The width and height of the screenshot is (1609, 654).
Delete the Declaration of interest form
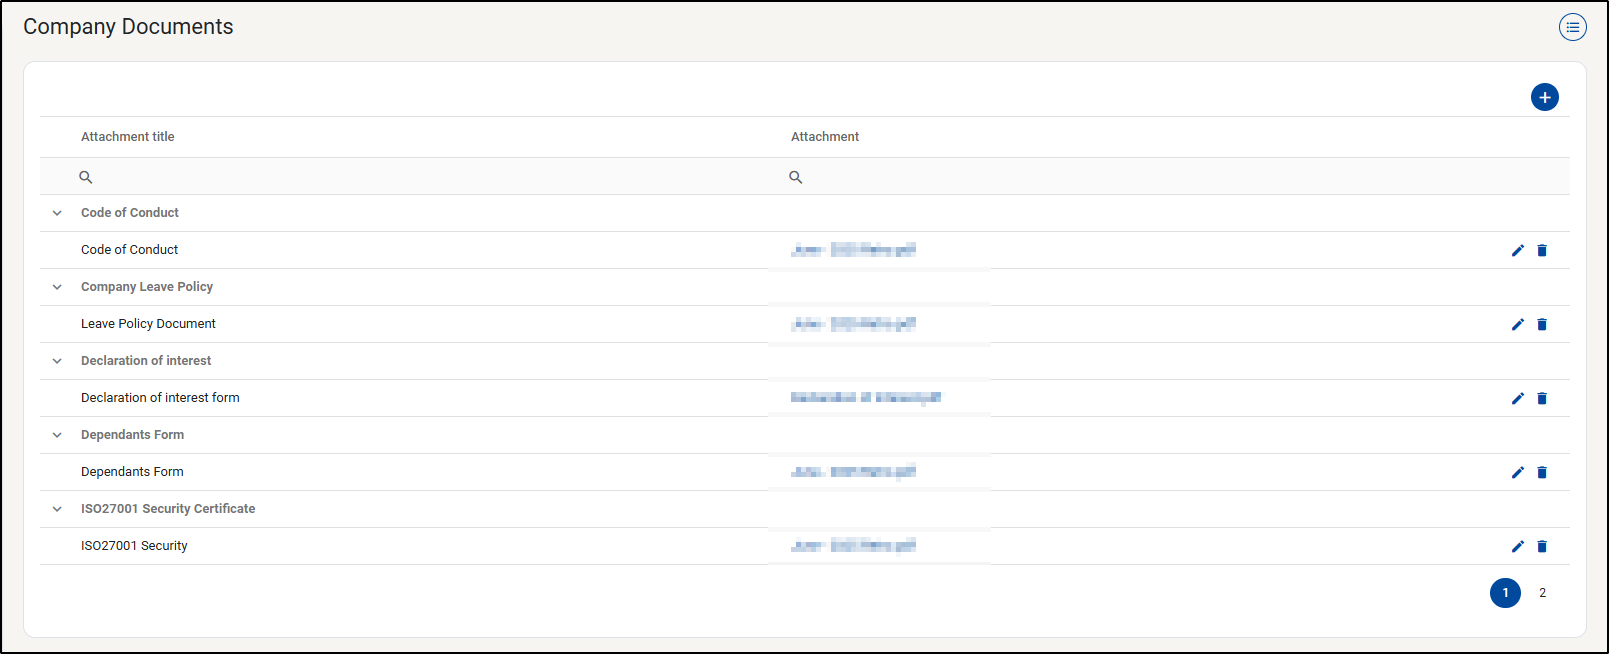tap(1541, 398)
